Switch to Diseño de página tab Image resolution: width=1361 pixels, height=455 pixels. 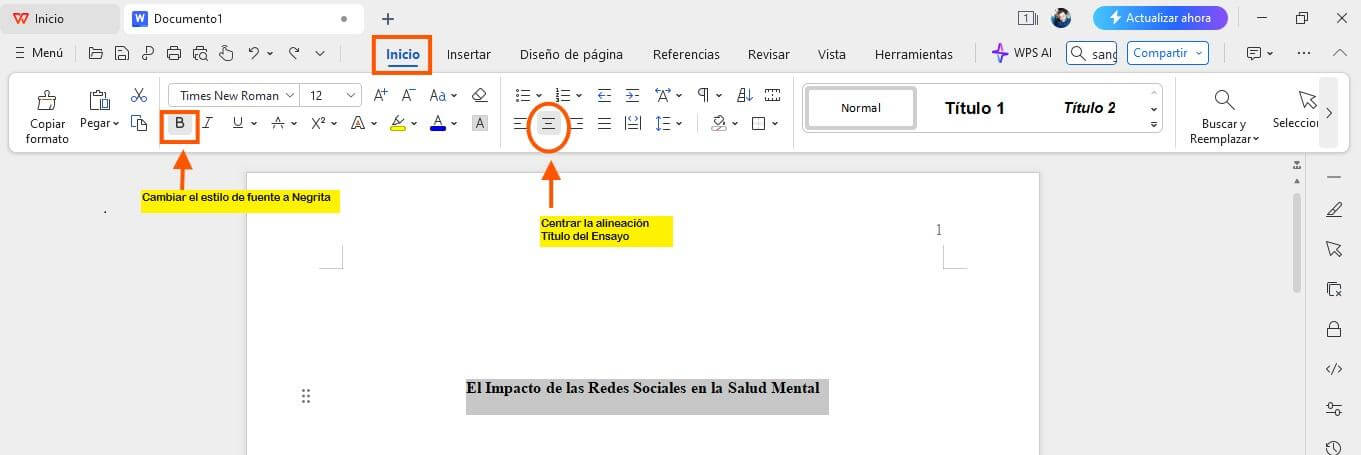pos(571,54)
